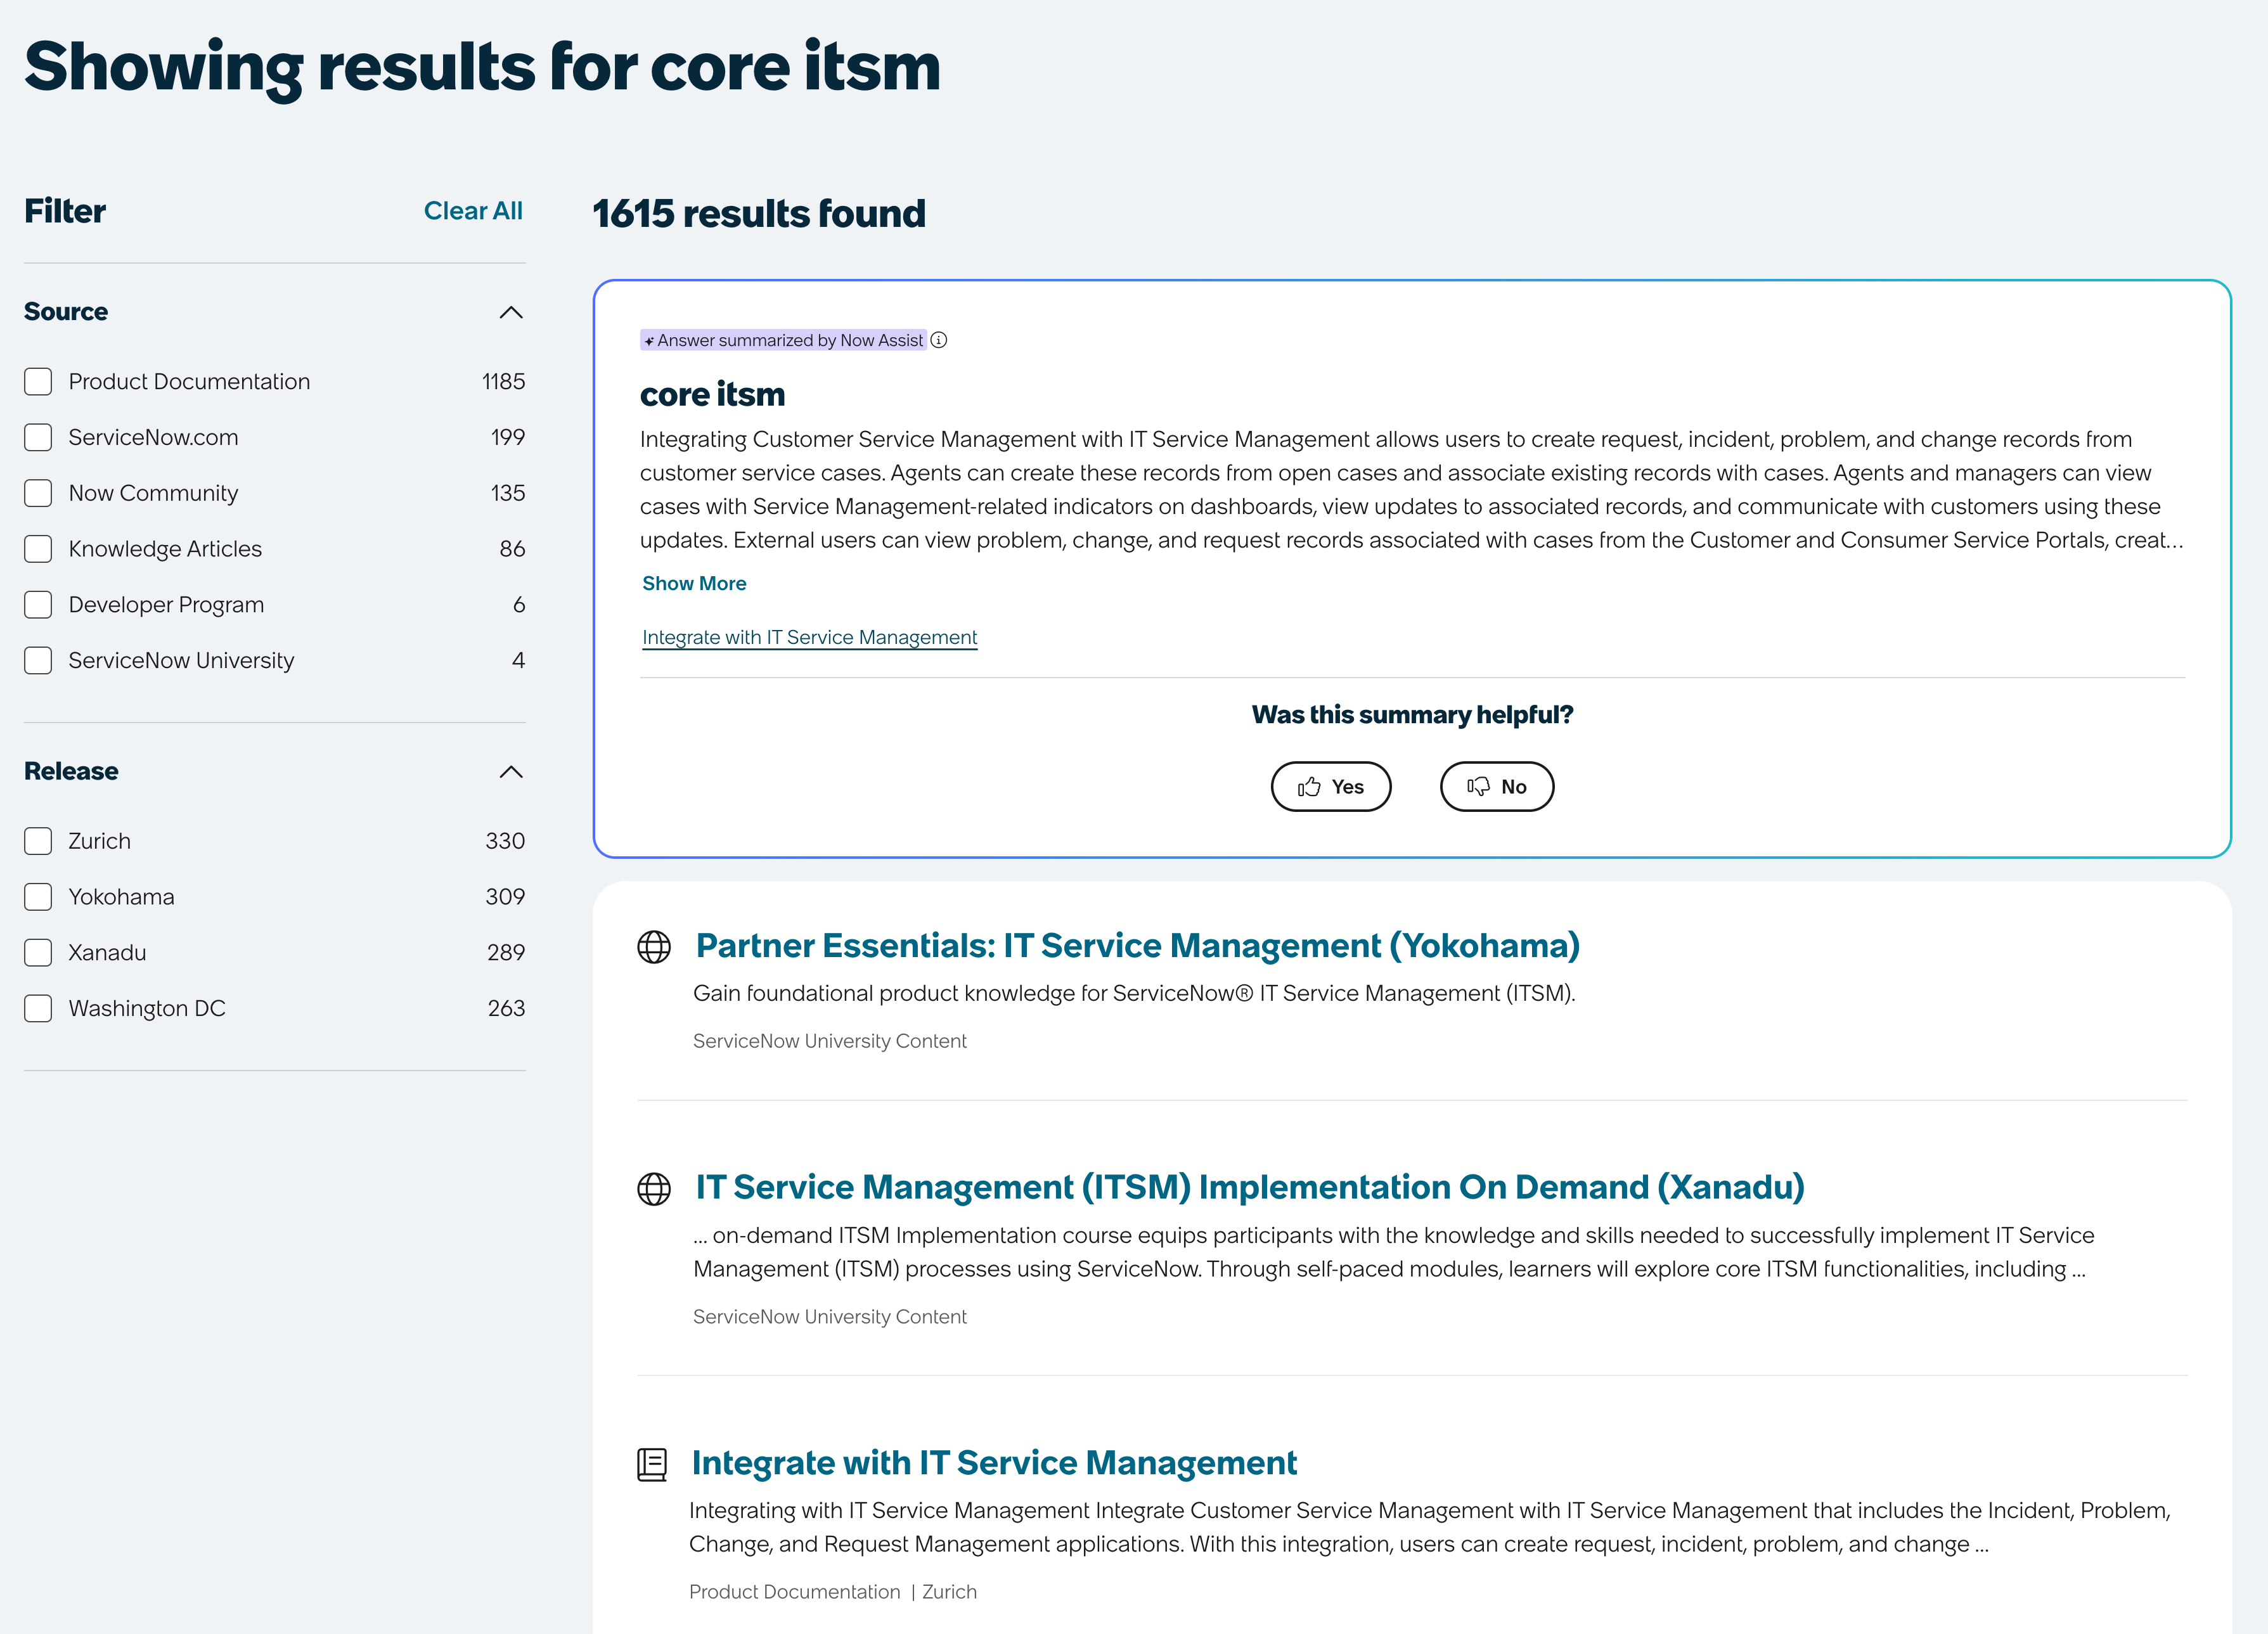Click the Now Community count 135
The height and width of the screenshot is (1634, 2268).
tap(508, 493)
